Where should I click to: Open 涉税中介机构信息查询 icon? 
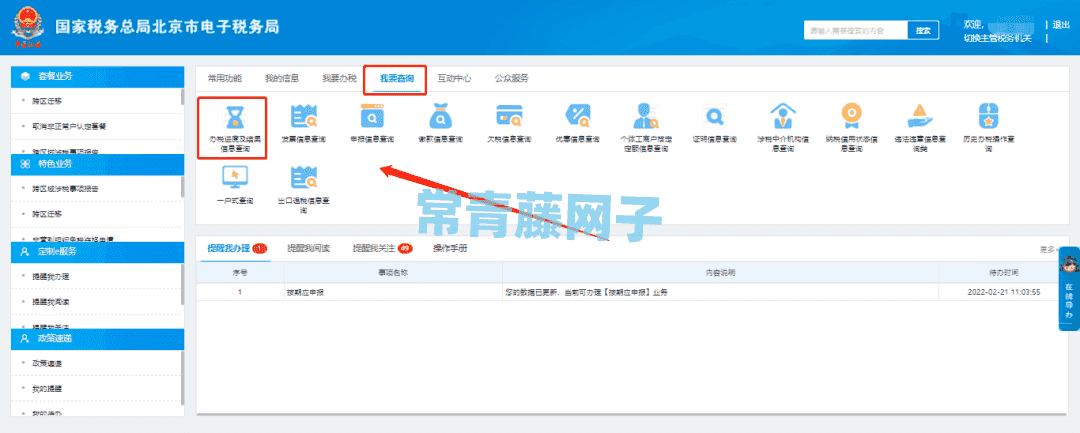tap(782, 116)
